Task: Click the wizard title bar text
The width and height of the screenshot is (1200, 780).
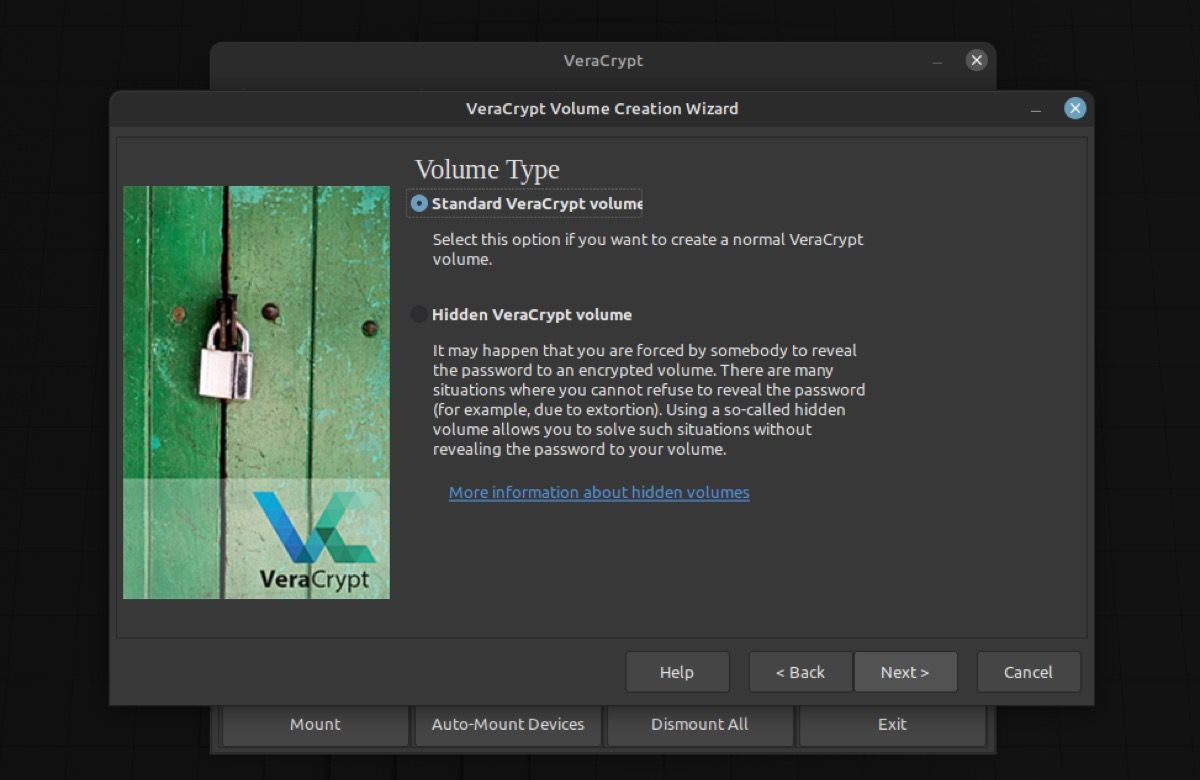Action: 602,108
